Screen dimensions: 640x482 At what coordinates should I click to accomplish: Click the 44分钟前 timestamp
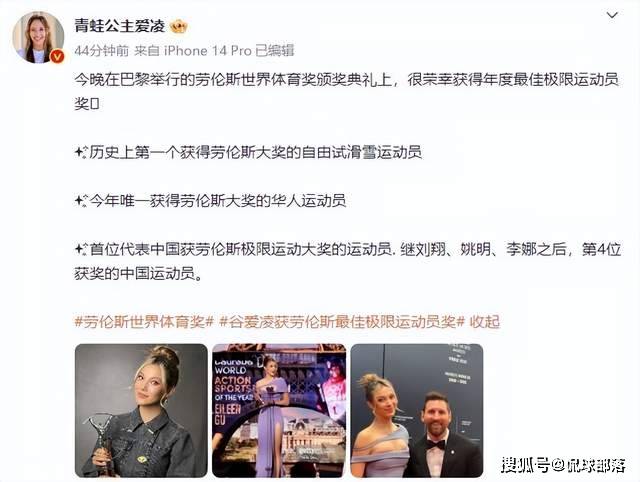(101, 51)
